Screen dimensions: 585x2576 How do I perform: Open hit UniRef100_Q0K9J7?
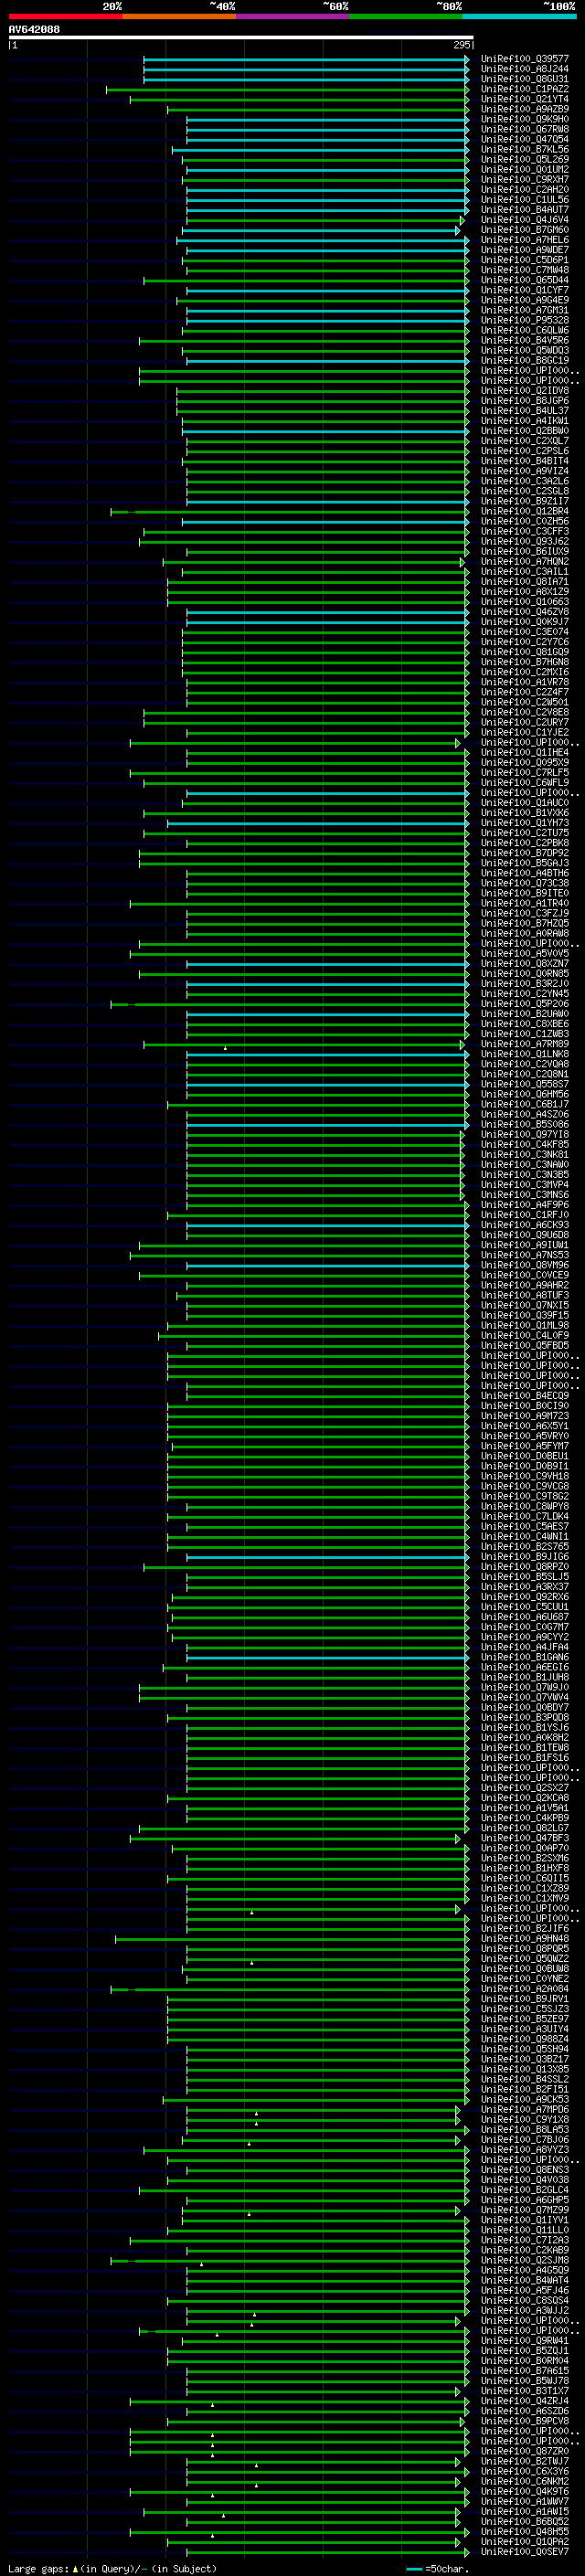(525, 622)
